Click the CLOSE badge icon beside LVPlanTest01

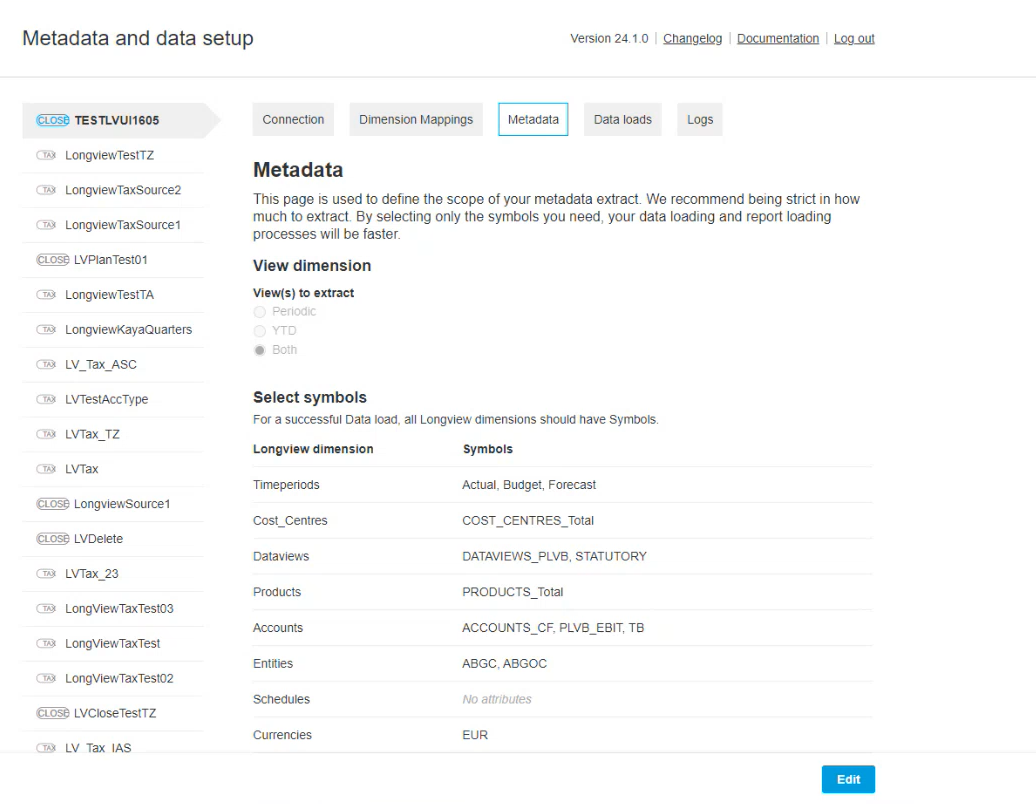52,260
